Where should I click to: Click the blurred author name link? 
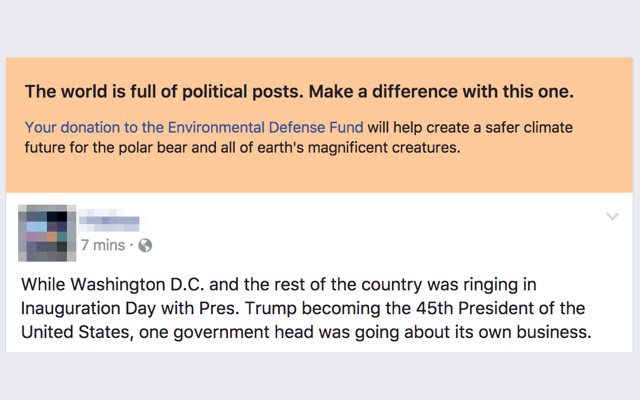(109, 222)
